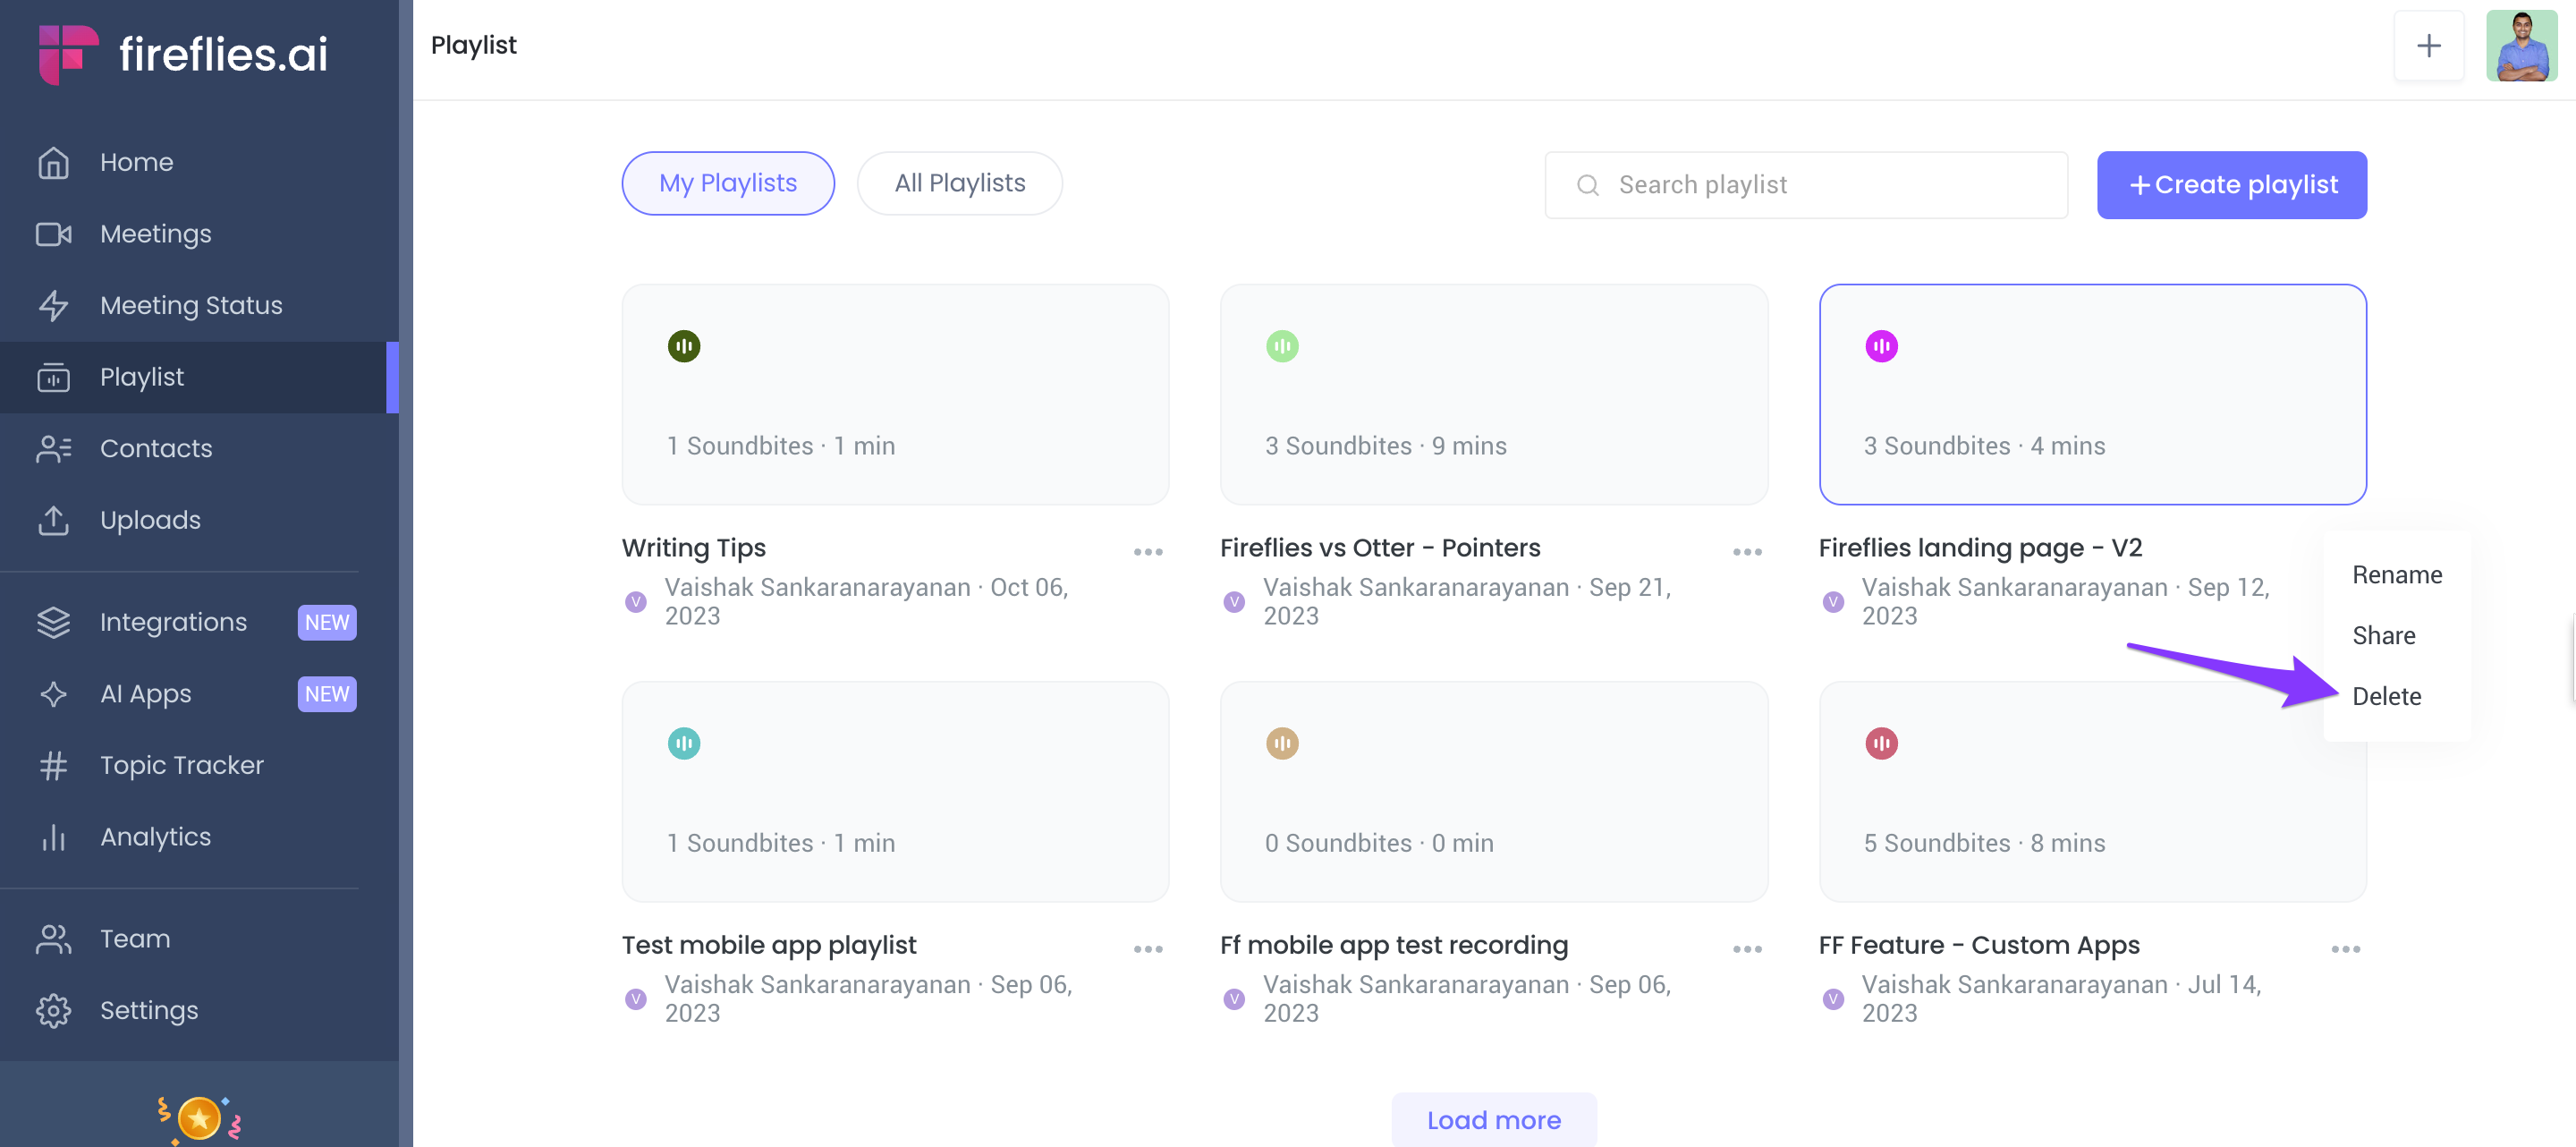This screenshot has height=1147, width=2576.
Task: Click the Load more button
Action: [x=1493, y=1120]
